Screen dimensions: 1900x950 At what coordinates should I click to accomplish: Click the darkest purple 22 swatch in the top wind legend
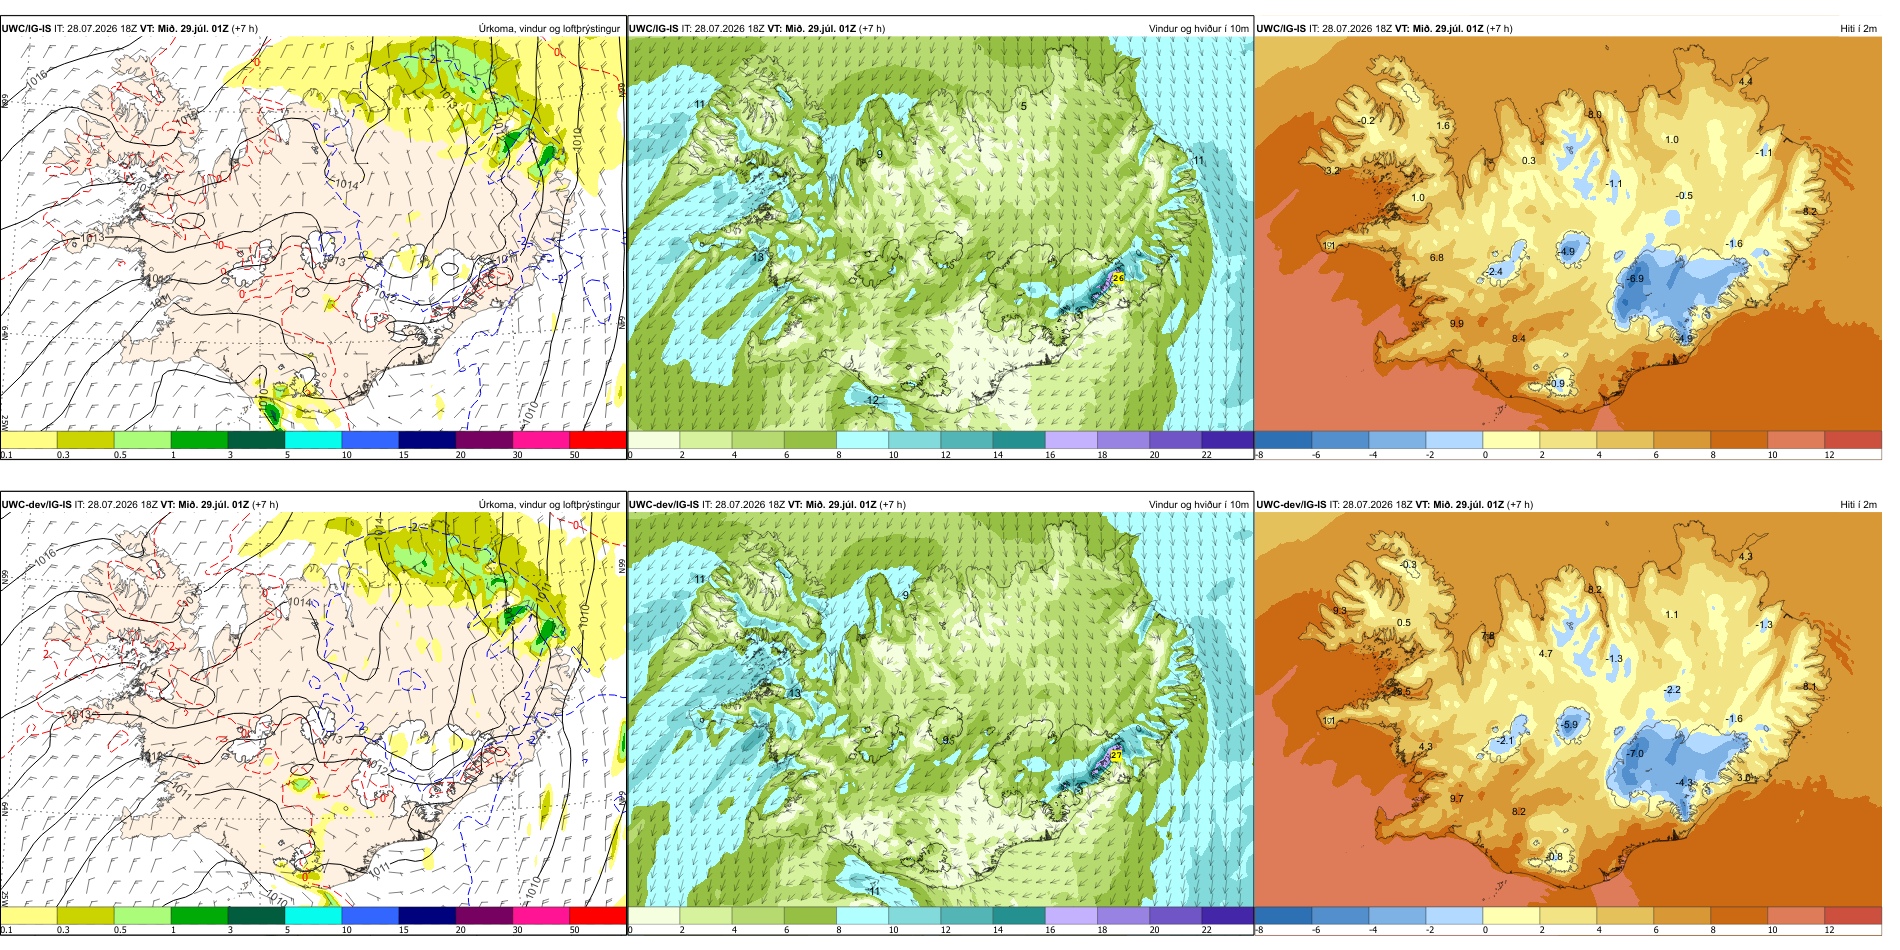coord(1227,439)
